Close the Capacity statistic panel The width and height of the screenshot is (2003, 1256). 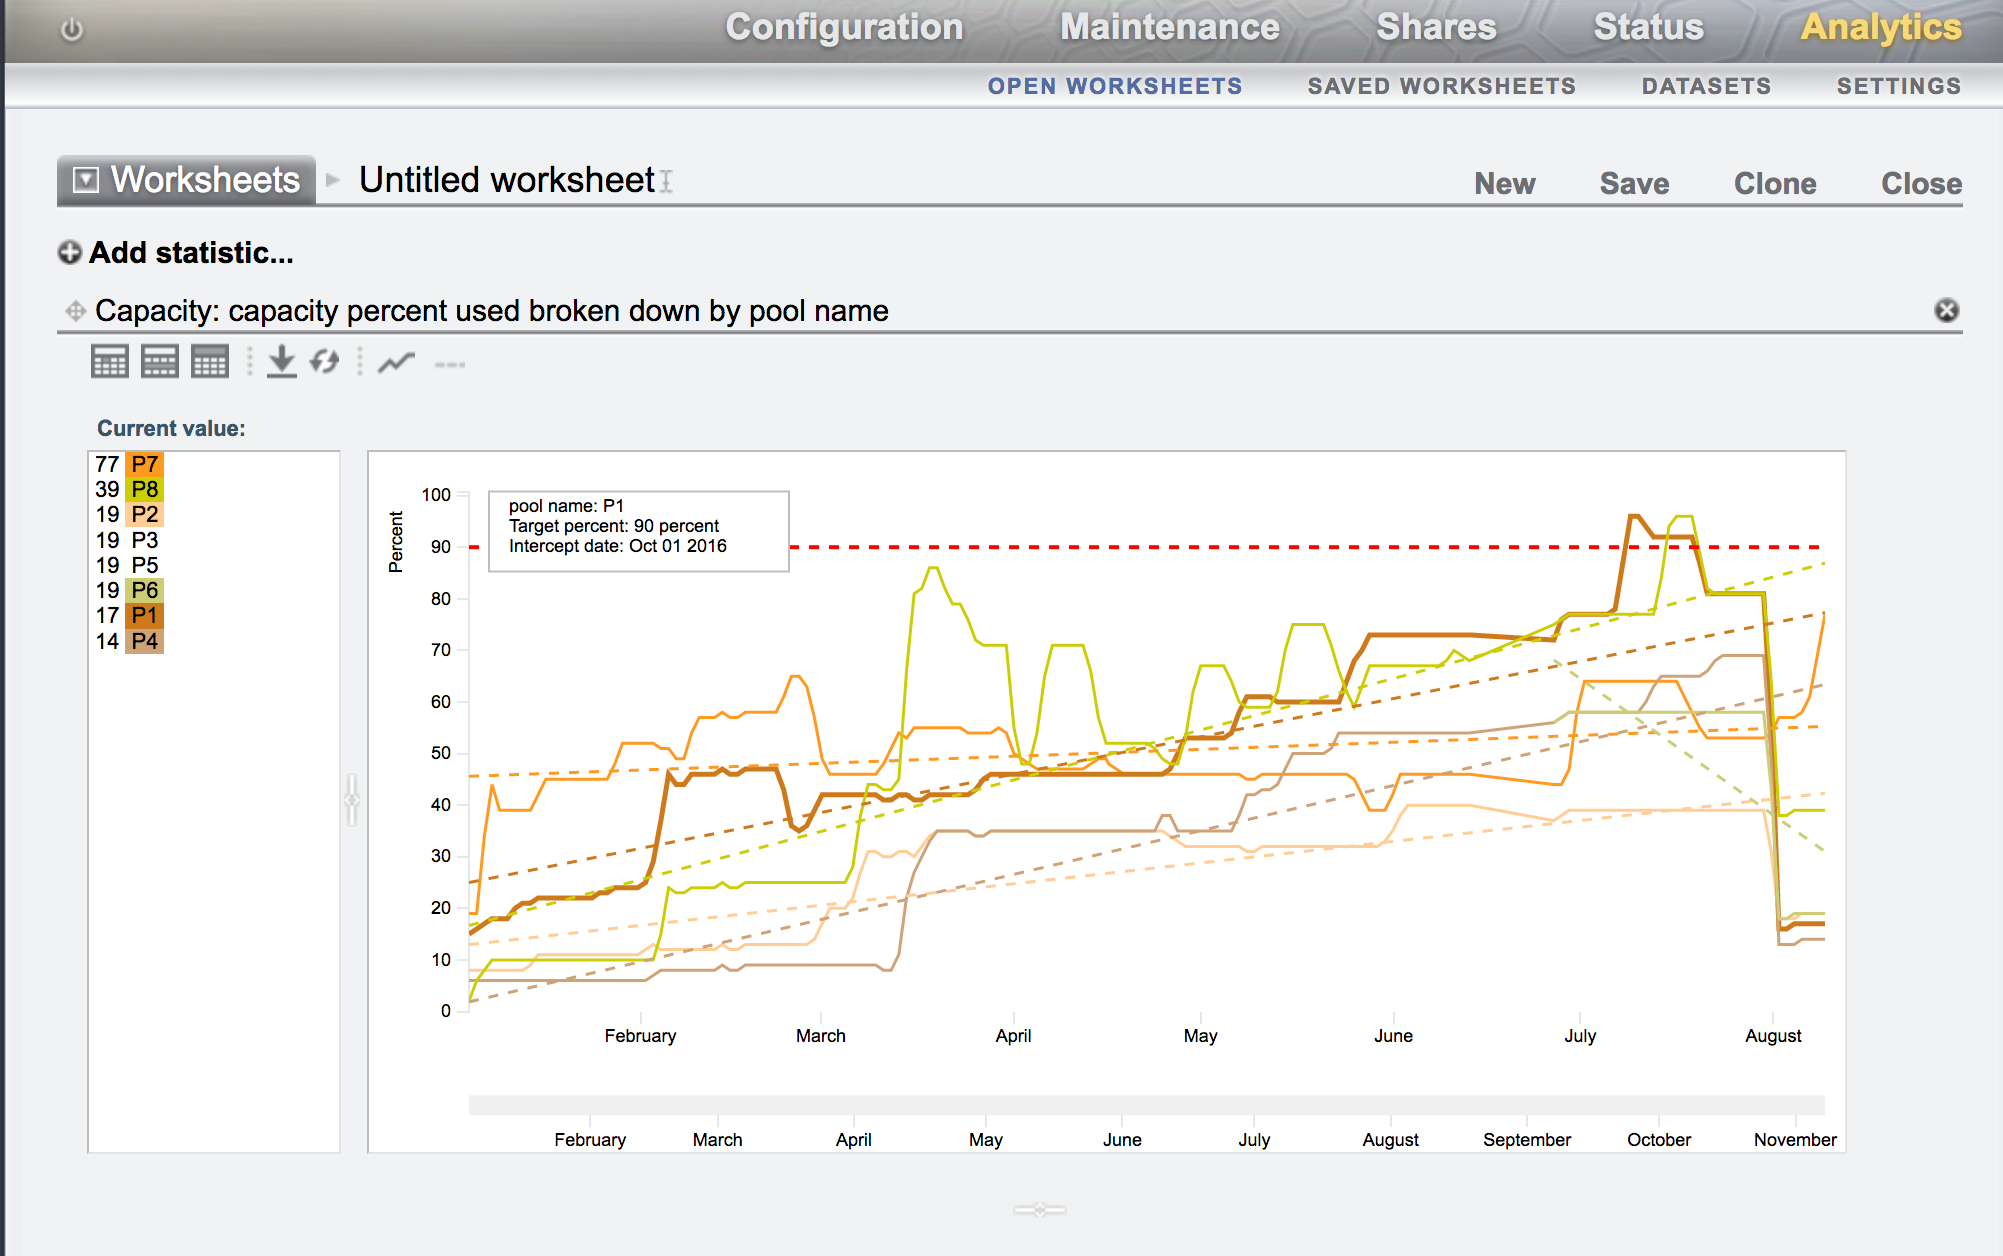pyautogui.click(x=1946, y=311)
